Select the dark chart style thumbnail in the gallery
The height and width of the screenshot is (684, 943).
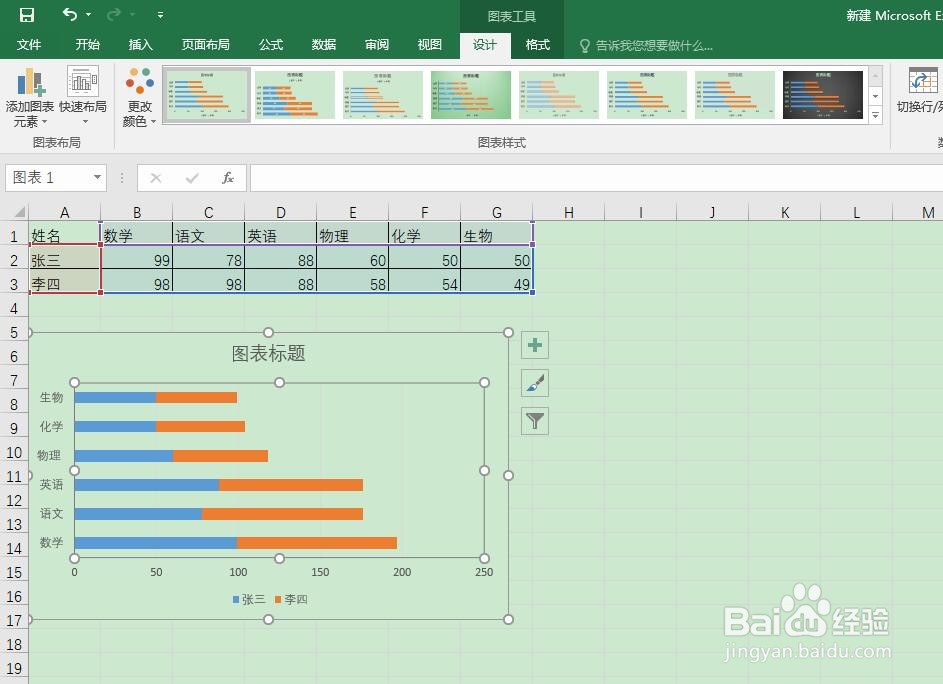[x=822, y=94]
